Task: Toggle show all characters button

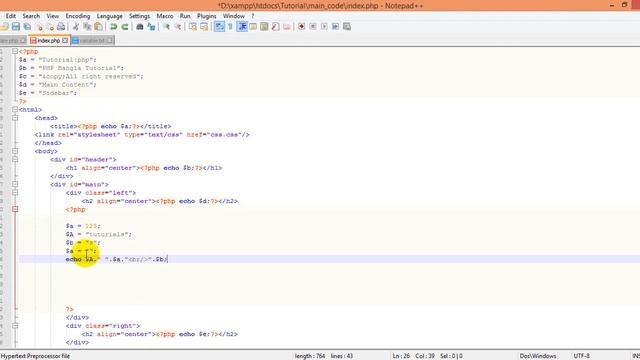Action: (x=230, y=27)
